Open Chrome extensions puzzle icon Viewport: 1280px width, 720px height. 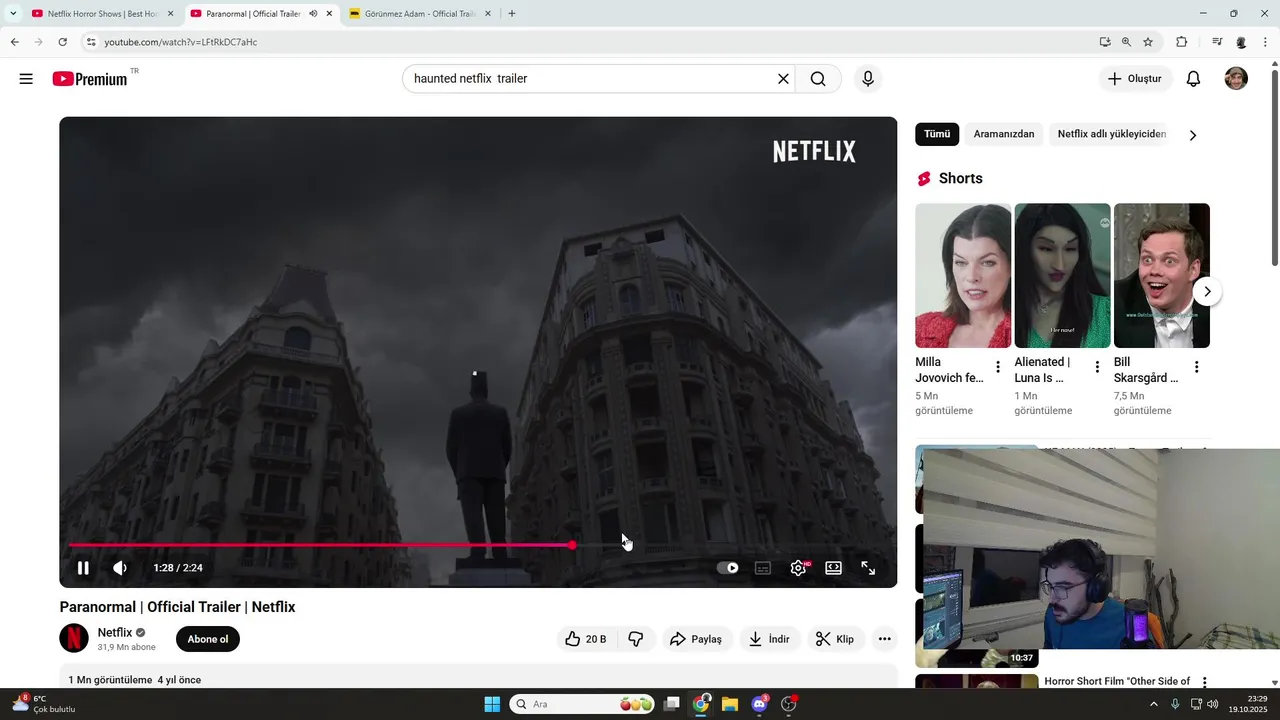click(1182, 42)
